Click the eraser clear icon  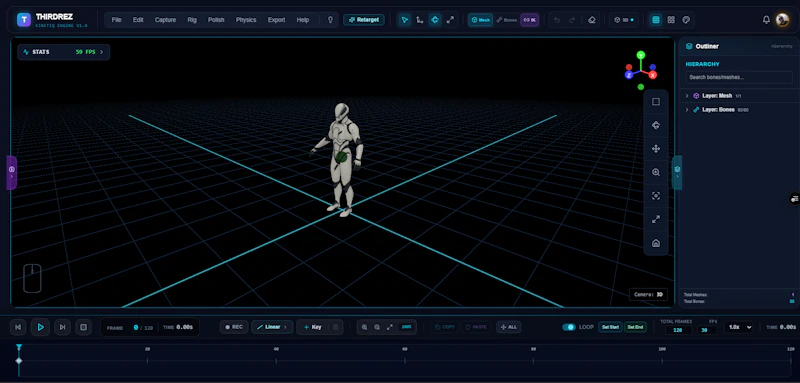[592, 20]
